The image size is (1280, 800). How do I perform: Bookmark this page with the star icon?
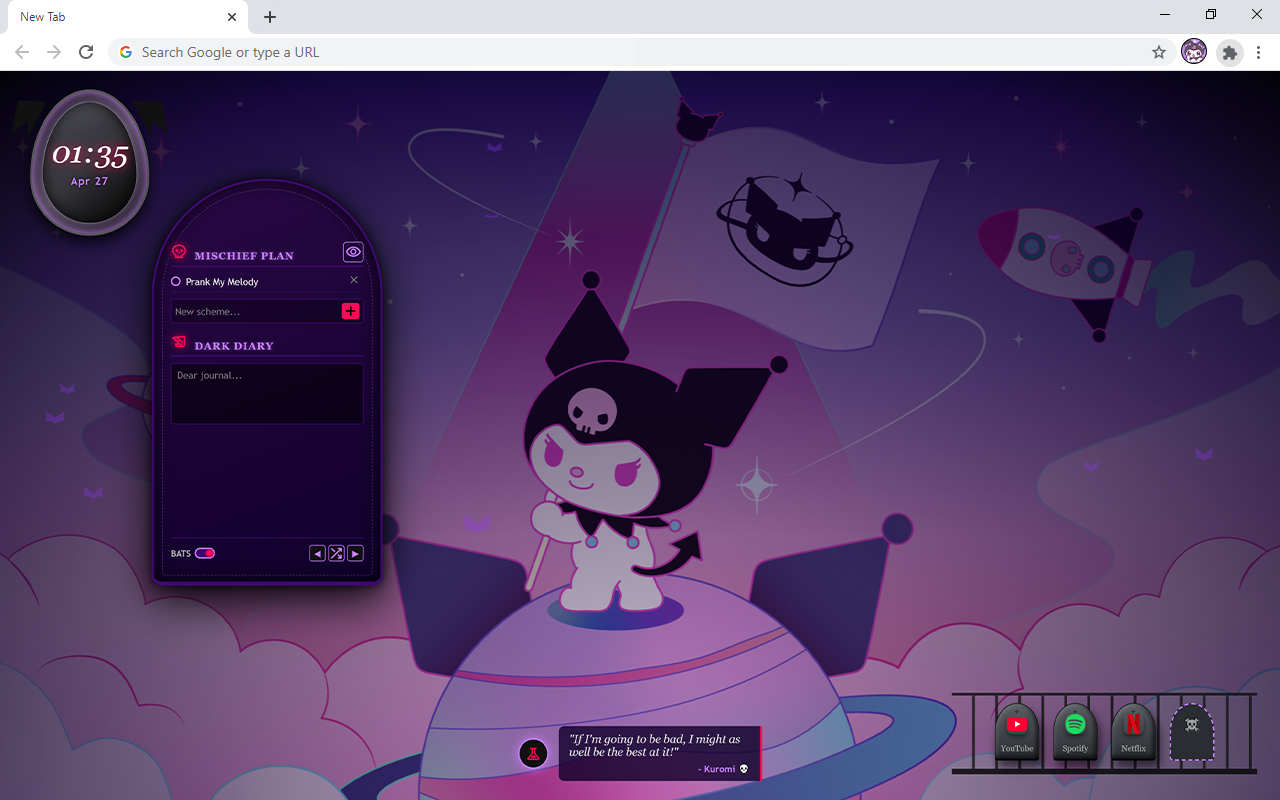click(x=1159, y=52)
